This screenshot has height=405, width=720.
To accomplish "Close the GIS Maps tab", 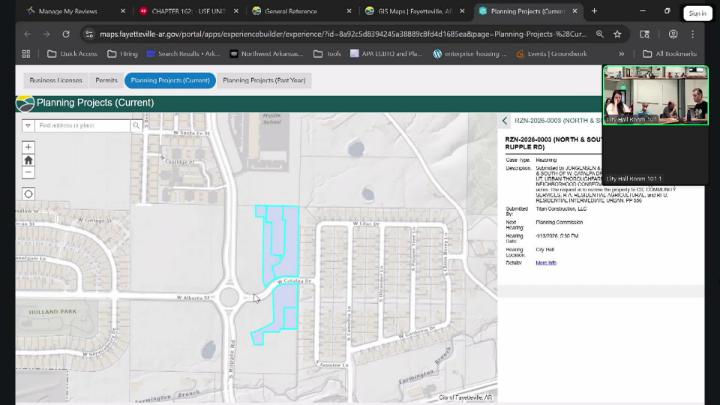I will tap(462, 11).
